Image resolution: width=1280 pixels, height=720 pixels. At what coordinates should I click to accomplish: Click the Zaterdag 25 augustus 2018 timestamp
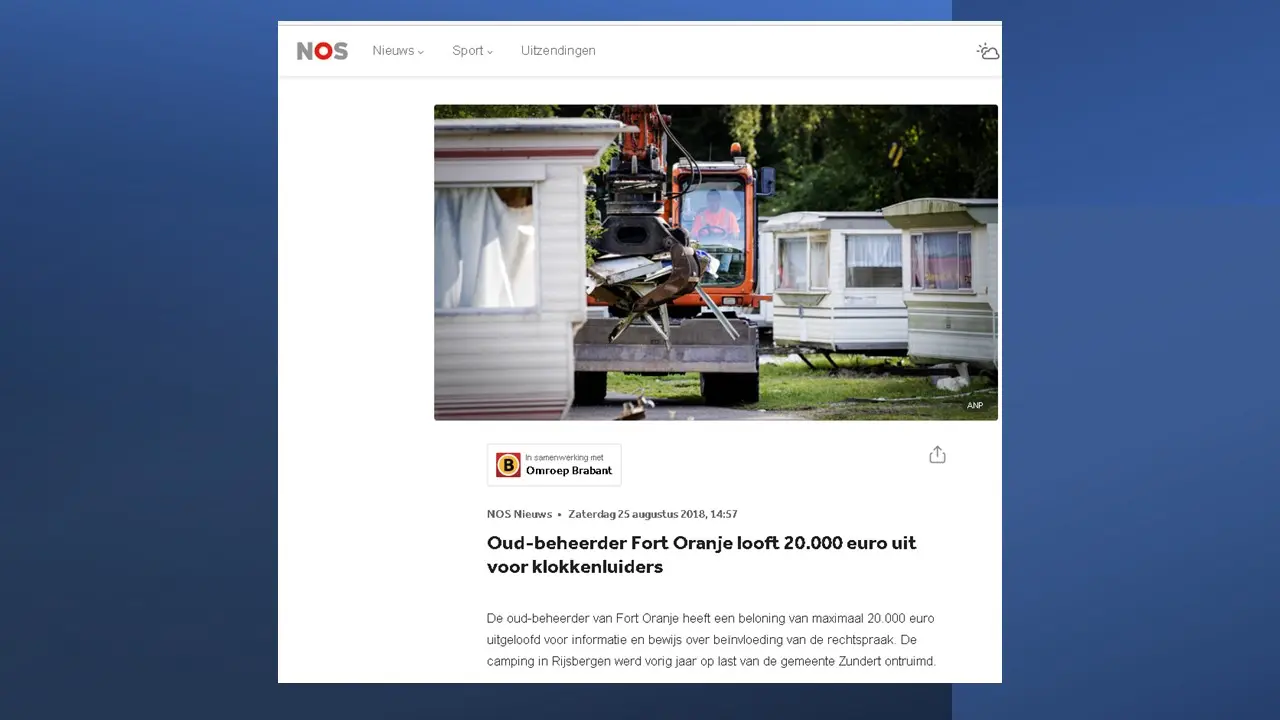(653, 514)
